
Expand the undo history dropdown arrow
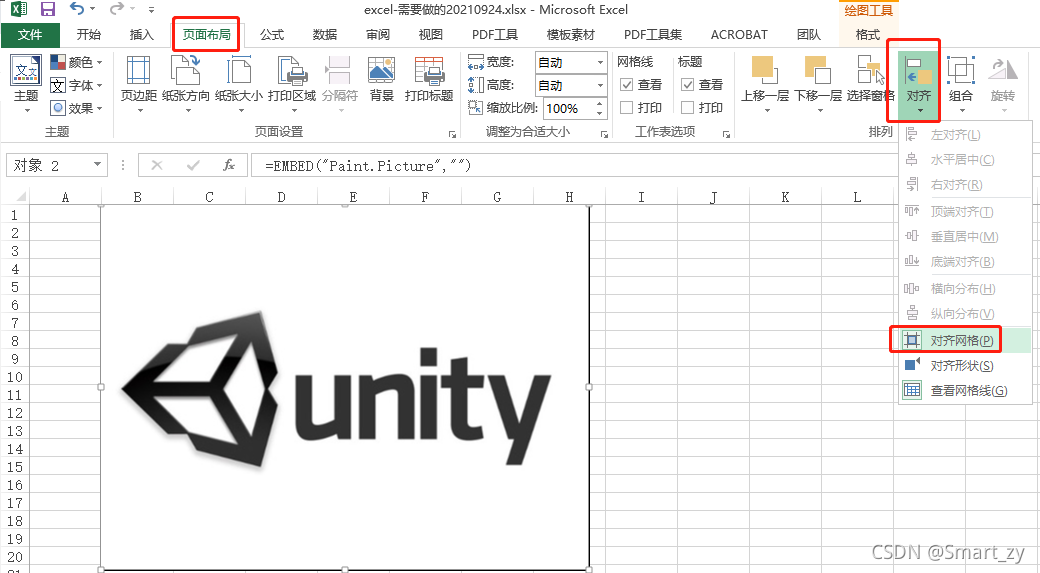(92, 9)
